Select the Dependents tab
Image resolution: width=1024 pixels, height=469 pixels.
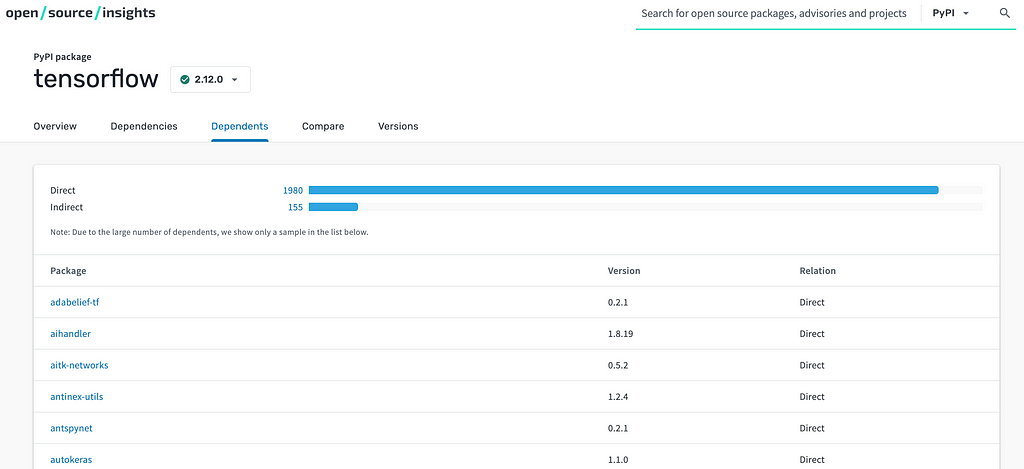point(240,126)
